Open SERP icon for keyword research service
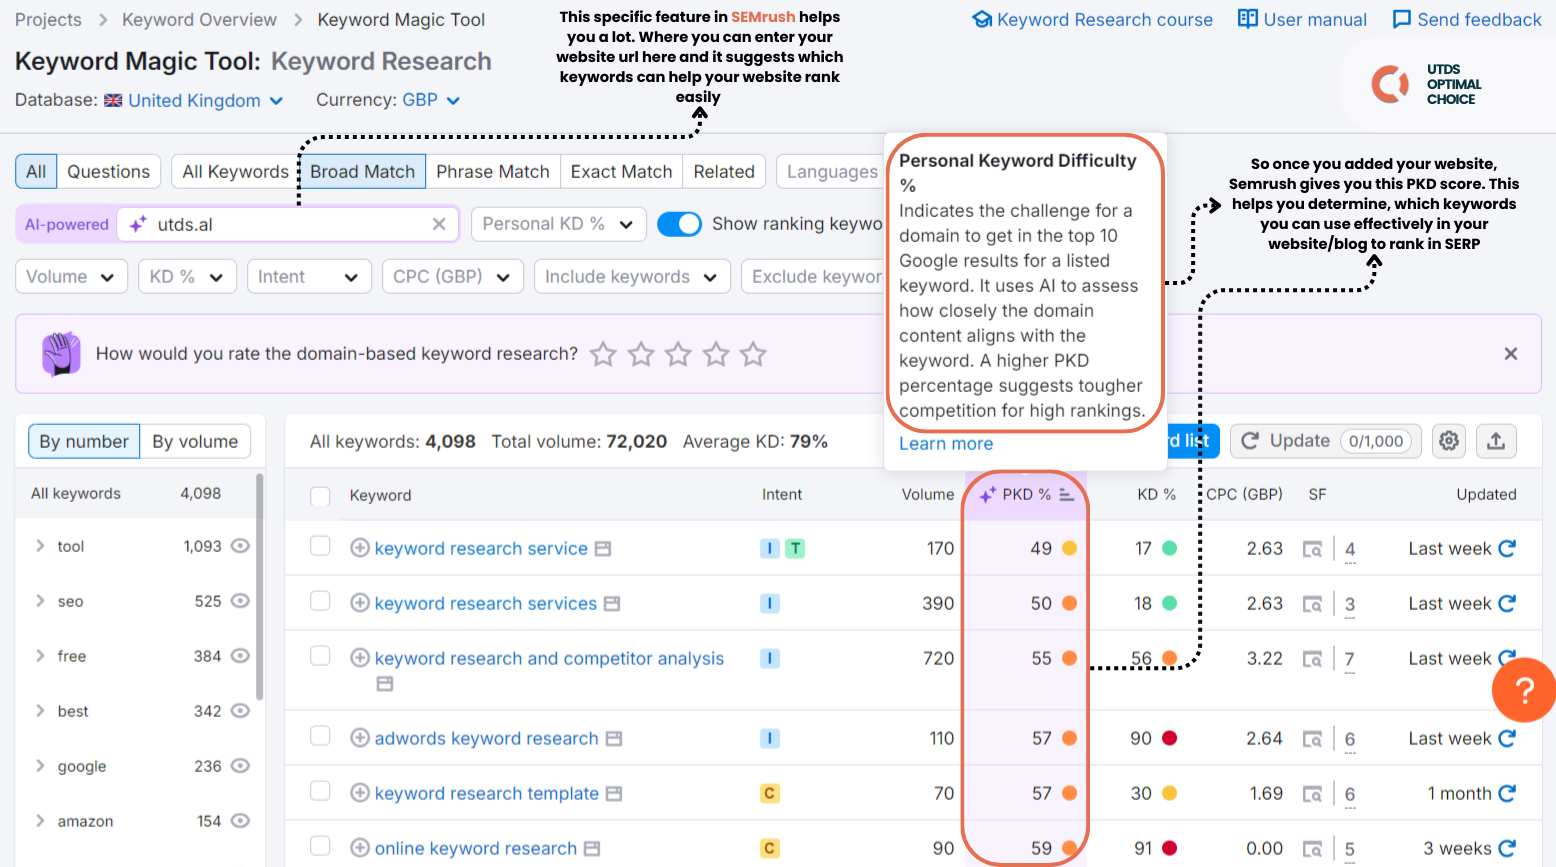Screen dimensions: 1556x867 pyautogui.click(x=603, y=549)
